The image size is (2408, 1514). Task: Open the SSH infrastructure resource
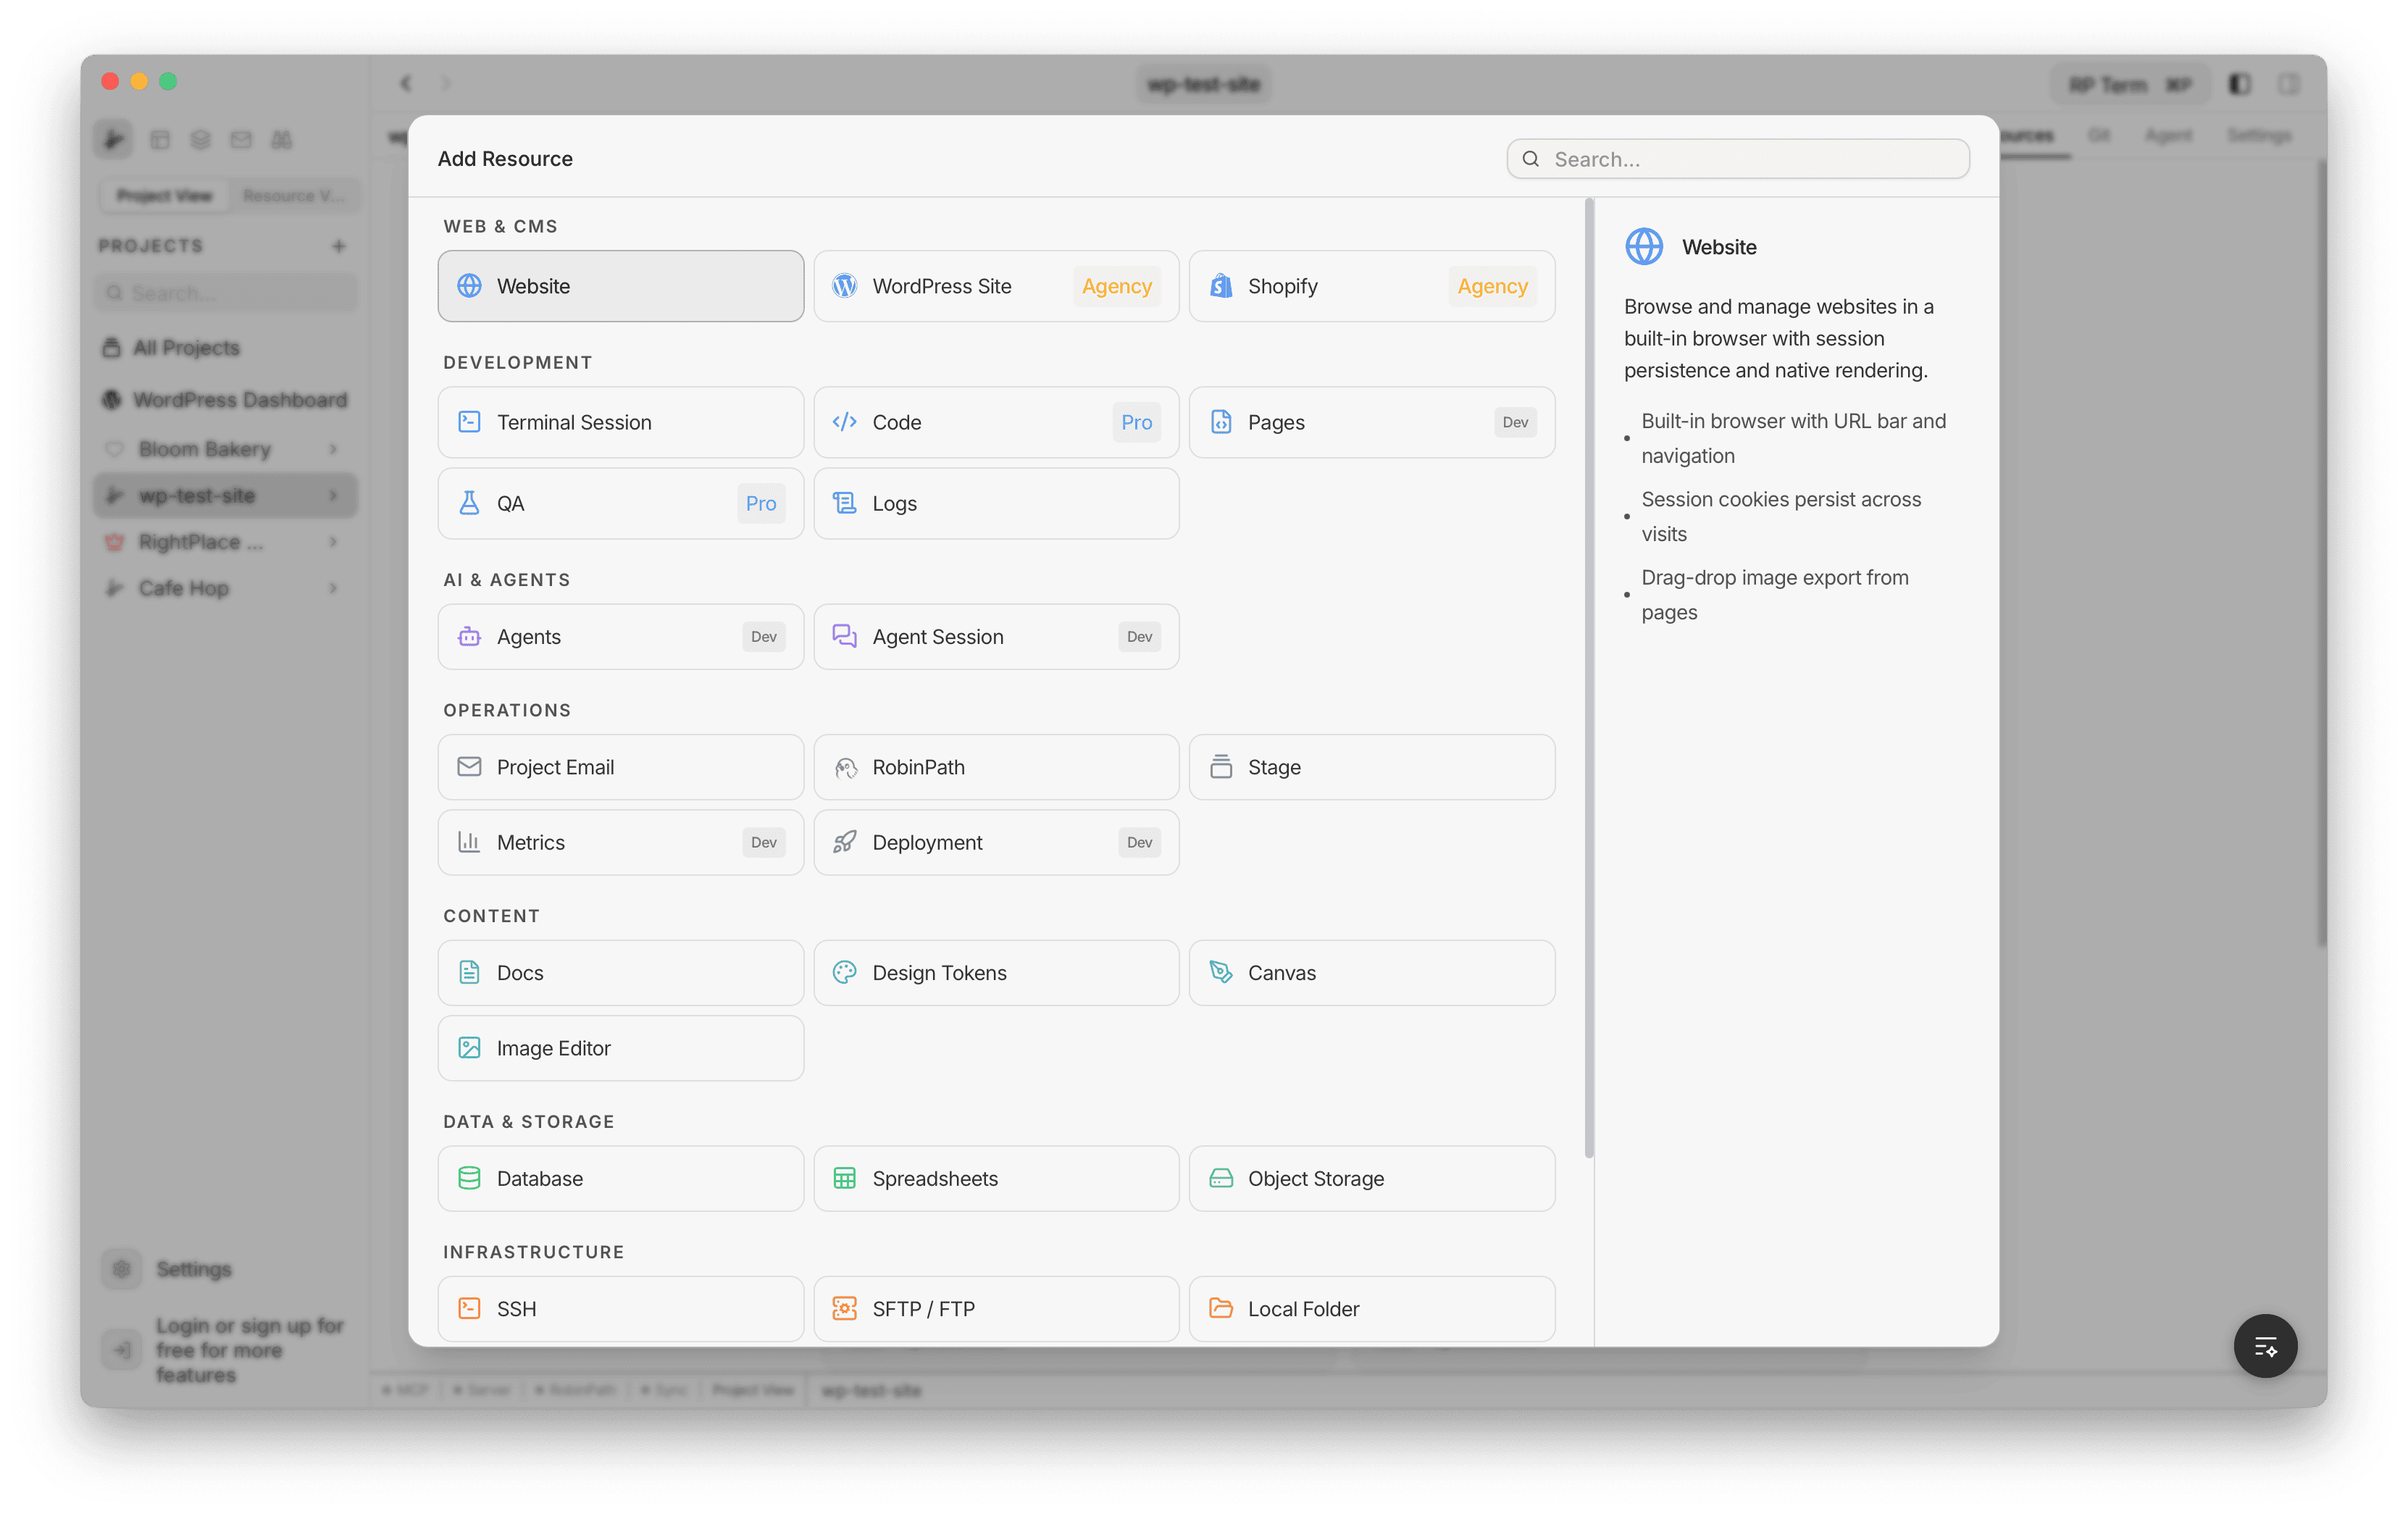pyautogui.click(x=619, y=1308)
